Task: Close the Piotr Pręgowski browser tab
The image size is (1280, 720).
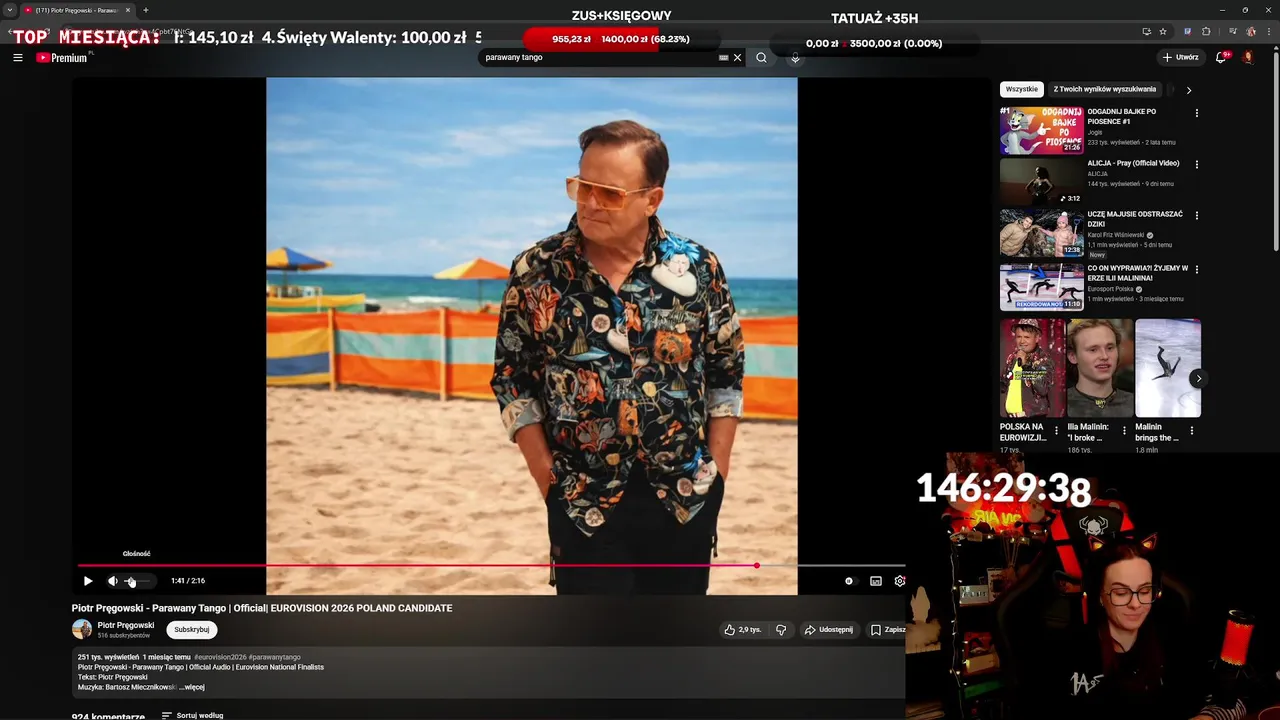Action: click(x=128, y=10)
